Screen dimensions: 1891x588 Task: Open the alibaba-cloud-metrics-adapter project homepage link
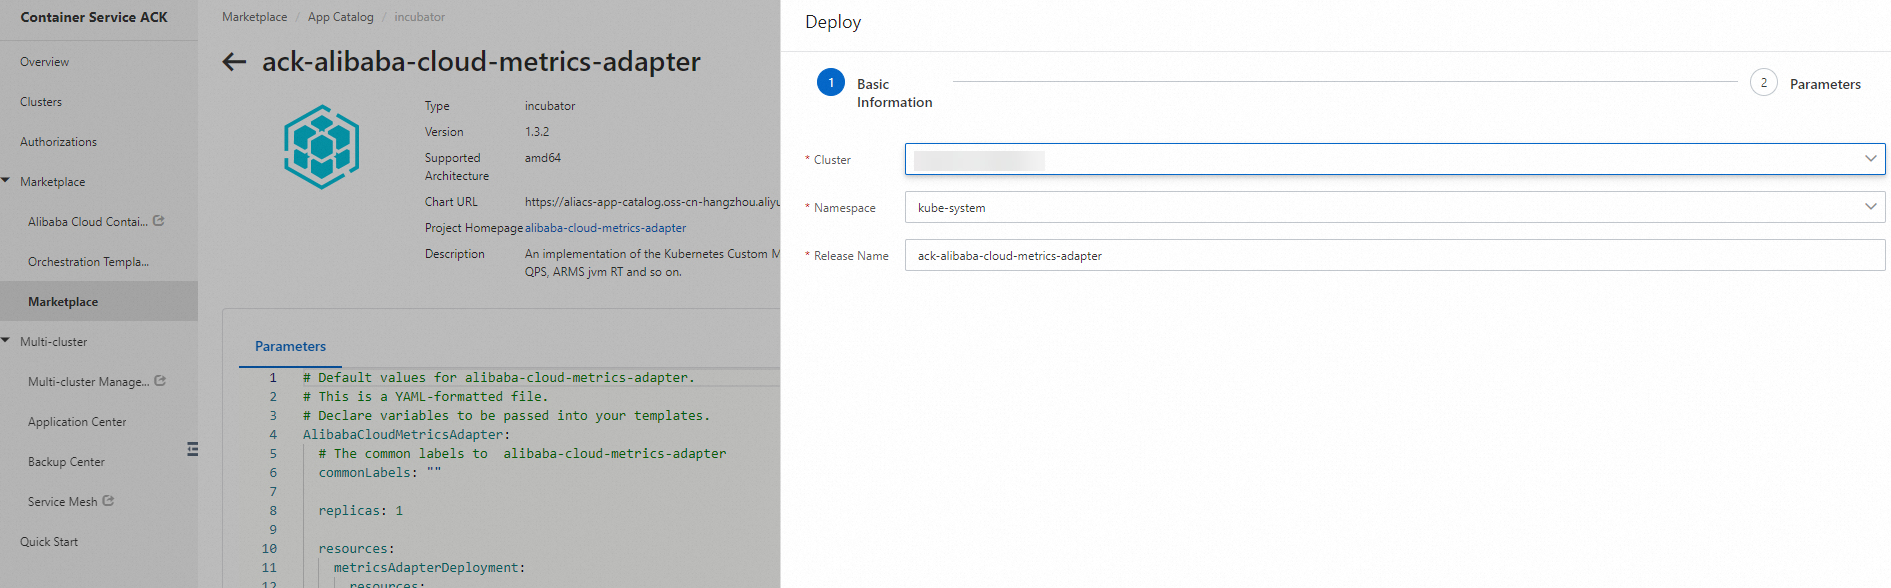(605, 228)
